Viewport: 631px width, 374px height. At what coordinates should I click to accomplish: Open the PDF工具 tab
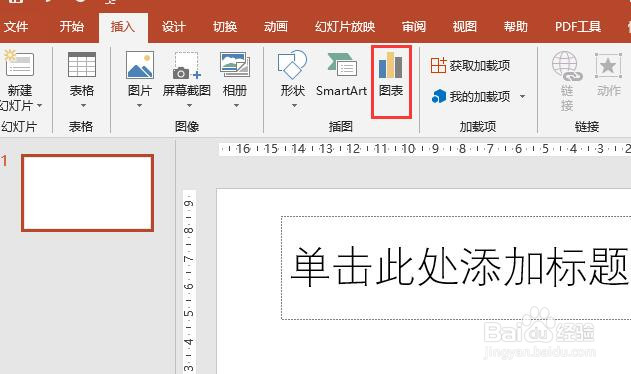click(578, 27)
